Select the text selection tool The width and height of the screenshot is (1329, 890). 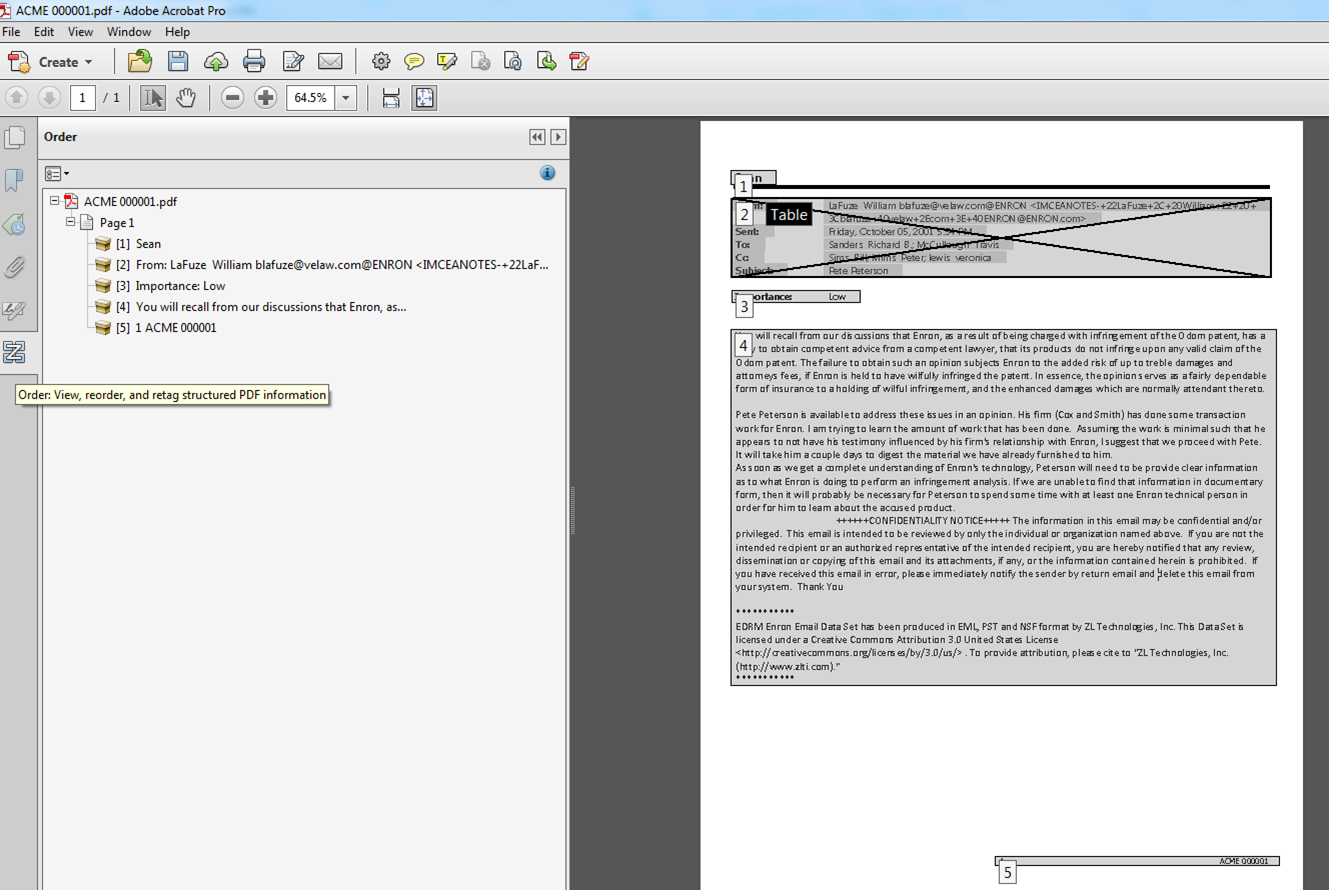pyautogui.click(x=153, y=98)
